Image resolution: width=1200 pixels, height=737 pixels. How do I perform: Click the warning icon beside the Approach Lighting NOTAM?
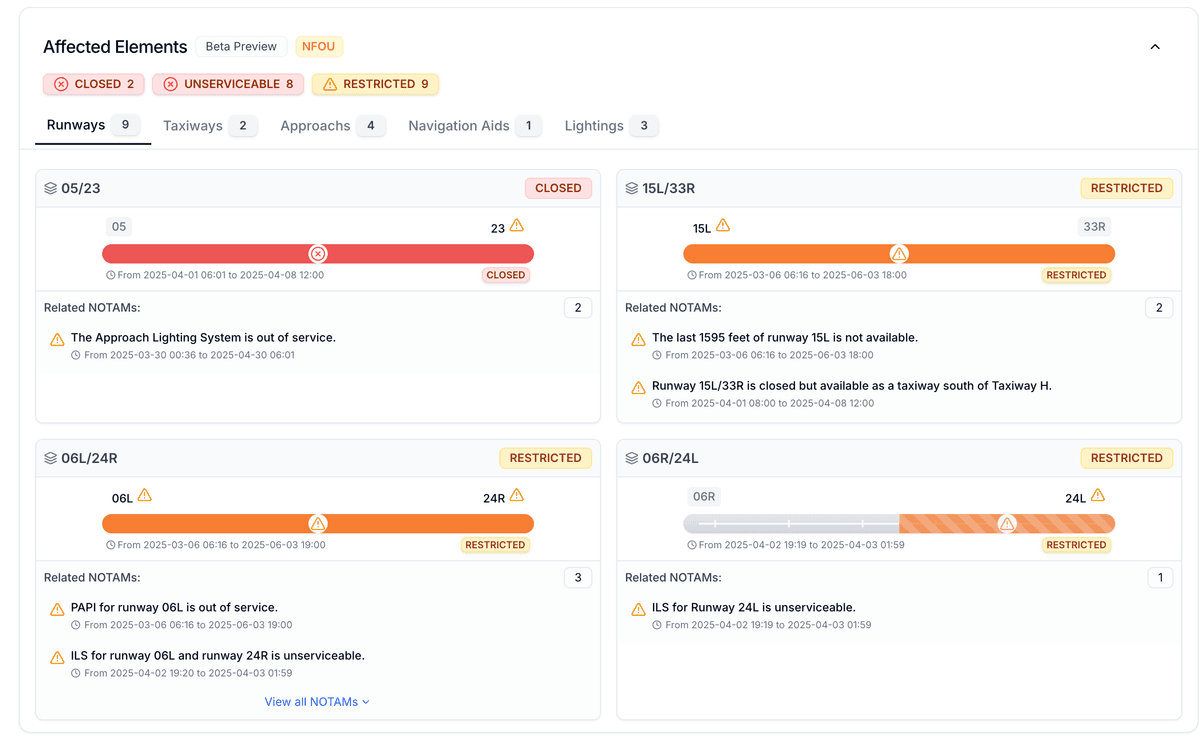click(x=58, y=340)
